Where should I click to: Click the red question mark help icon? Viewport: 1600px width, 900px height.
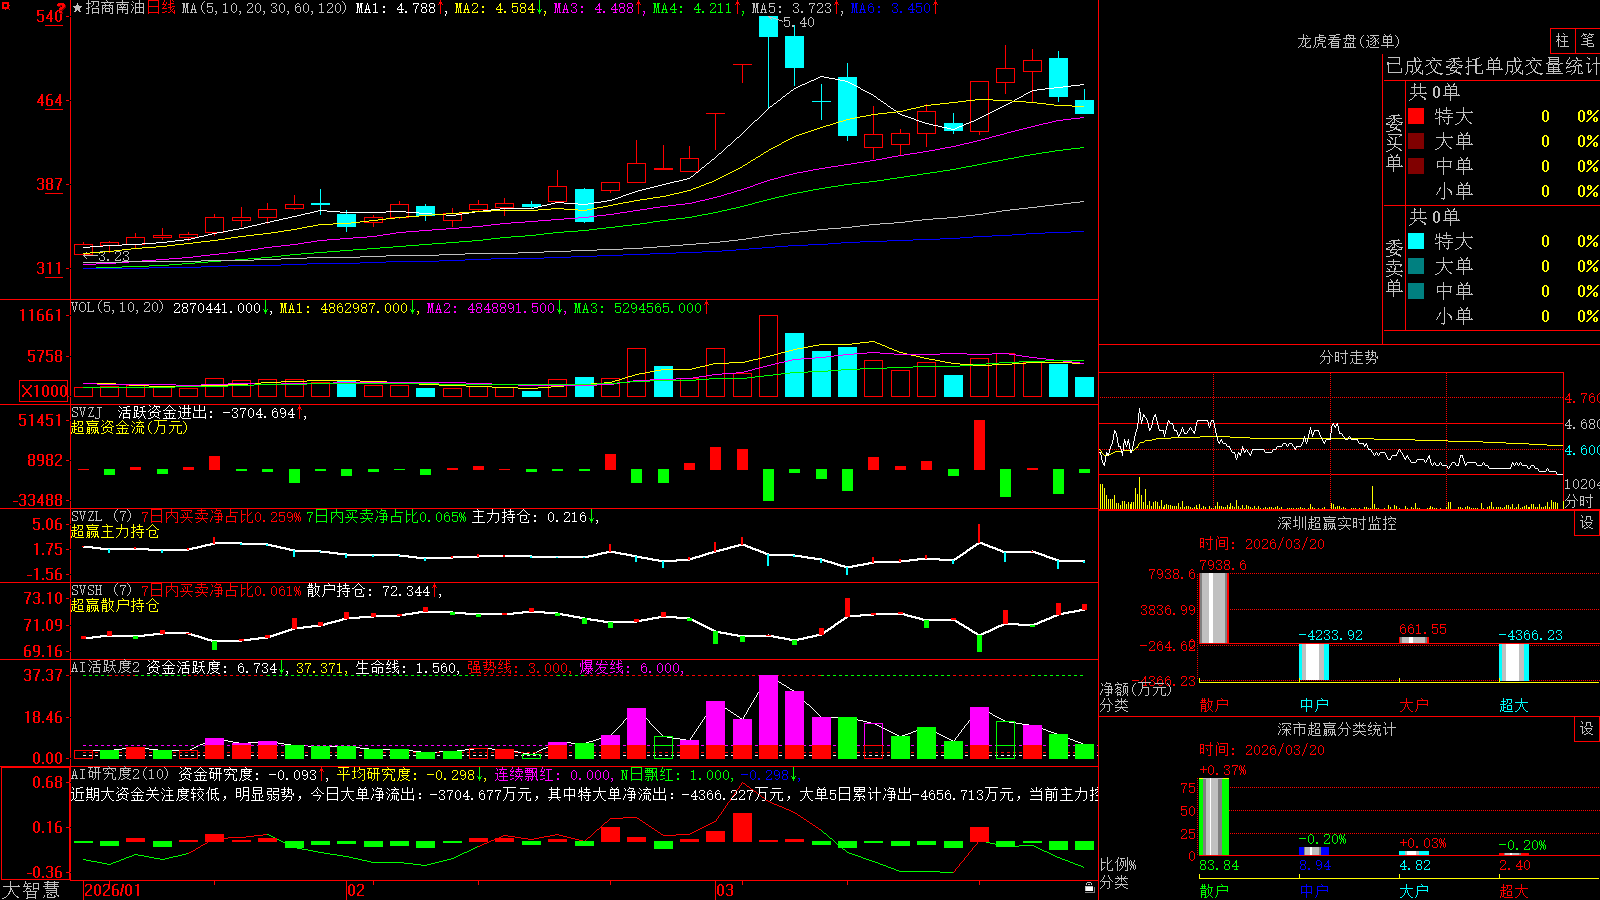62,9
